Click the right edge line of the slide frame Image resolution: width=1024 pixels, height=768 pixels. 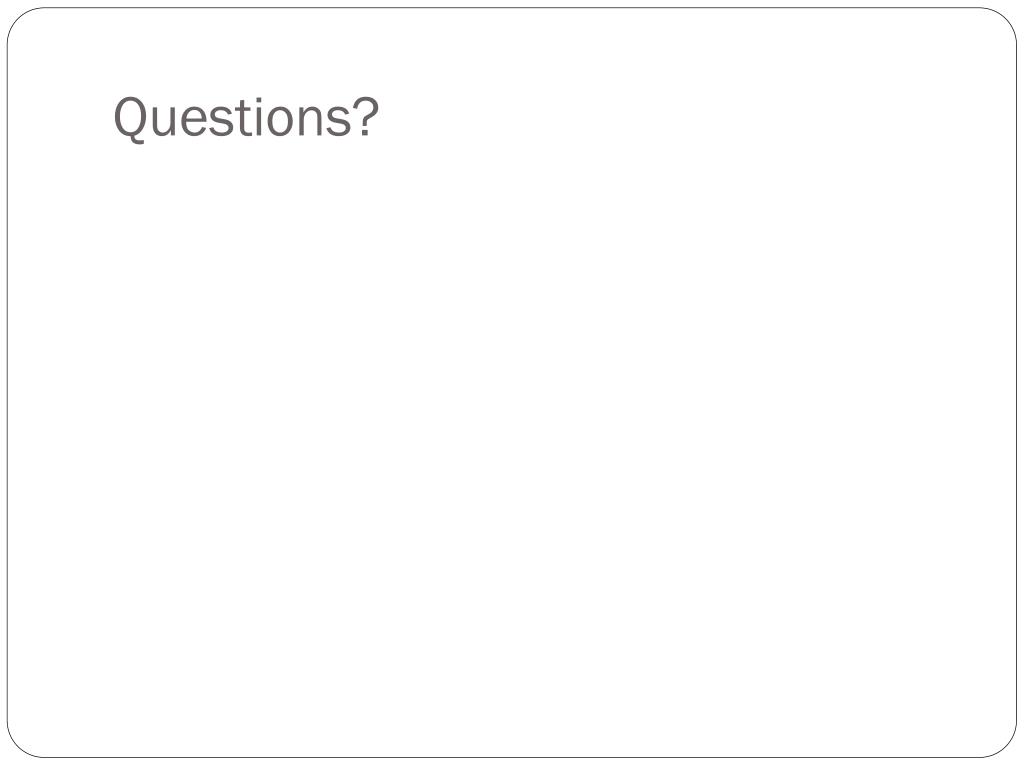point(1016,383)
